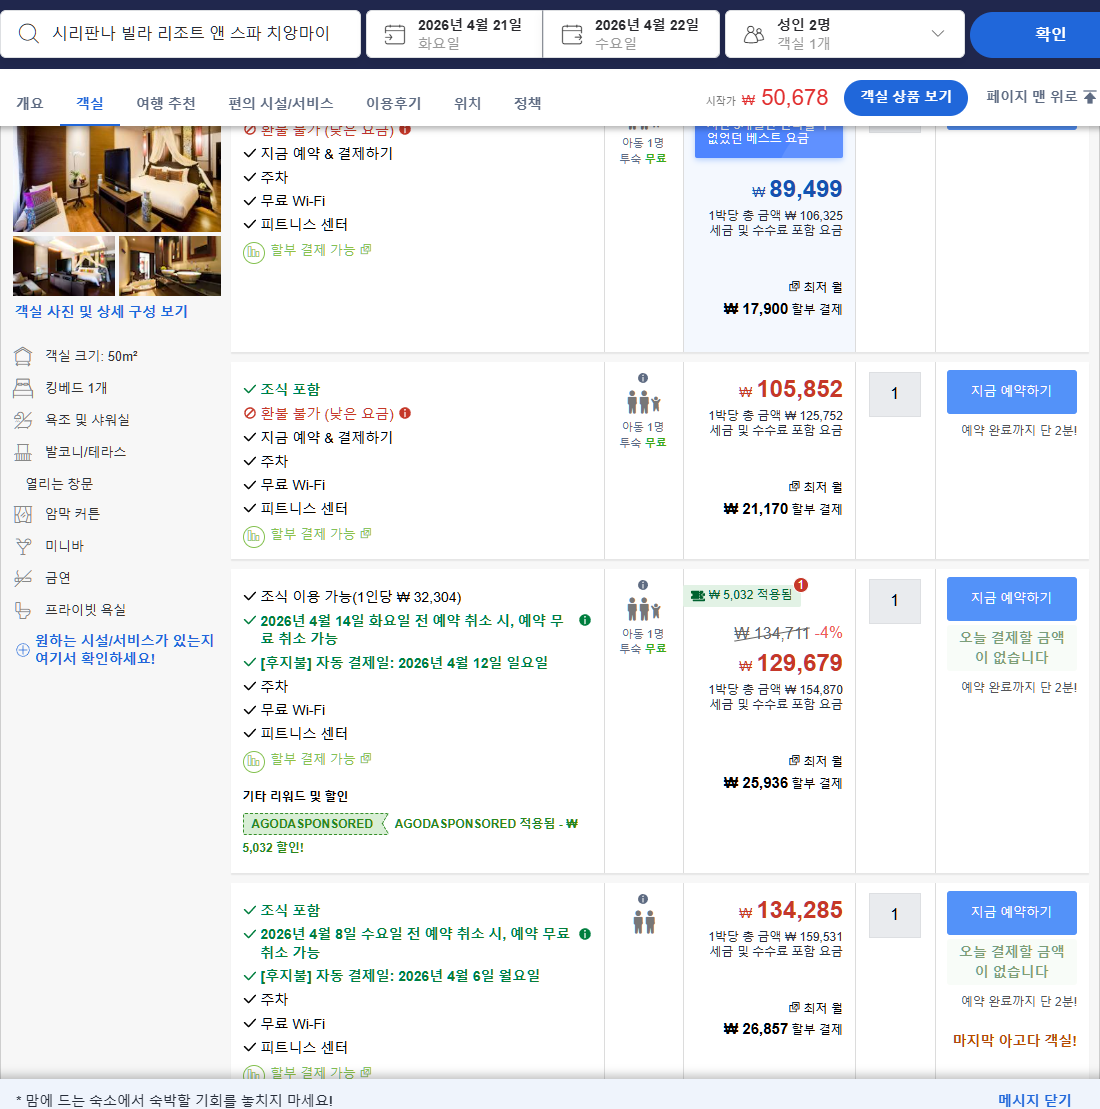
Task: Open the guests and rooms dropdown
Action: point(845,33)
